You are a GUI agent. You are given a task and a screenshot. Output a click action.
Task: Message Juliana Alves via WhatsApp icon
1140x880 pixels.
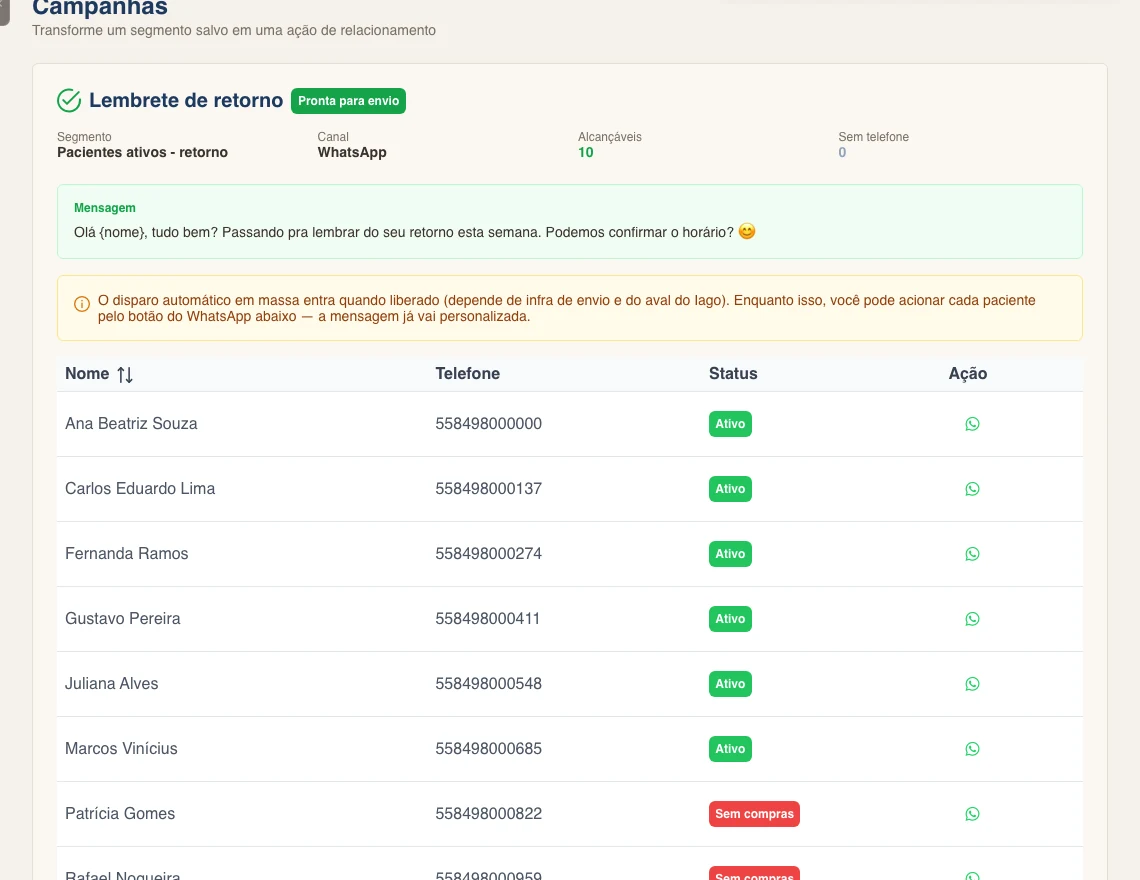tap(972, 684)
